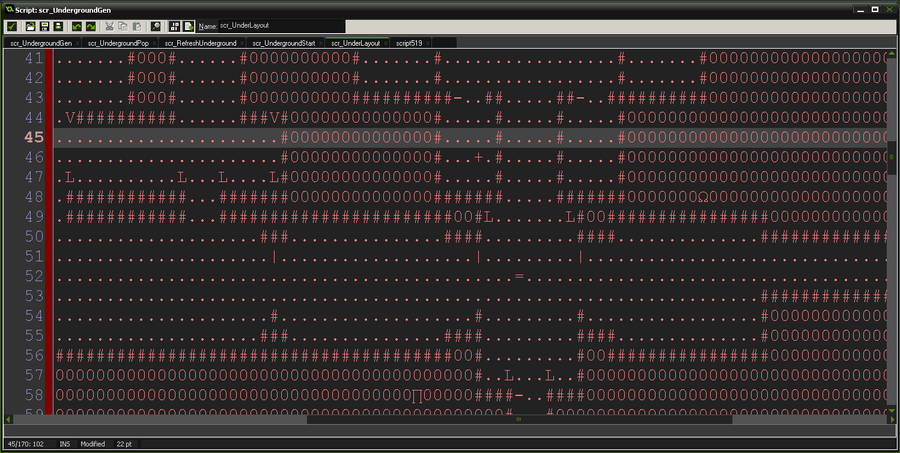The width and height of the screenshot is (900, 453).
Task: Paste from clipboard icon
Action: pyautogui.click(x=137, y=26)
